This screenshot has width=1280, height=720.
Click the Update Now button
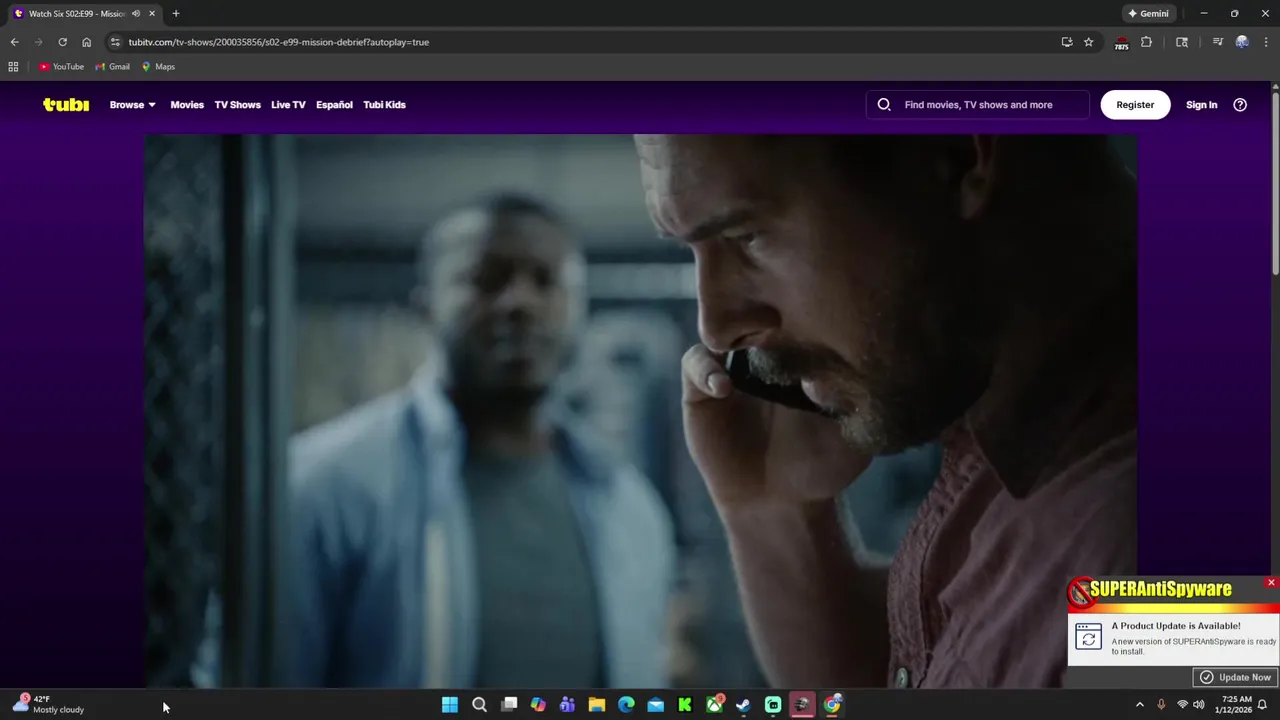tap(1235, 677)
